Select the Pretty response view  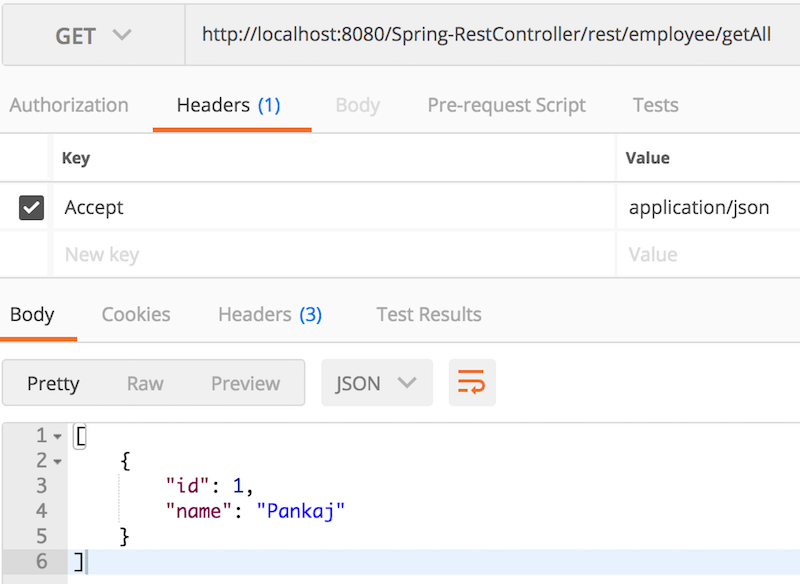[53, 383]
